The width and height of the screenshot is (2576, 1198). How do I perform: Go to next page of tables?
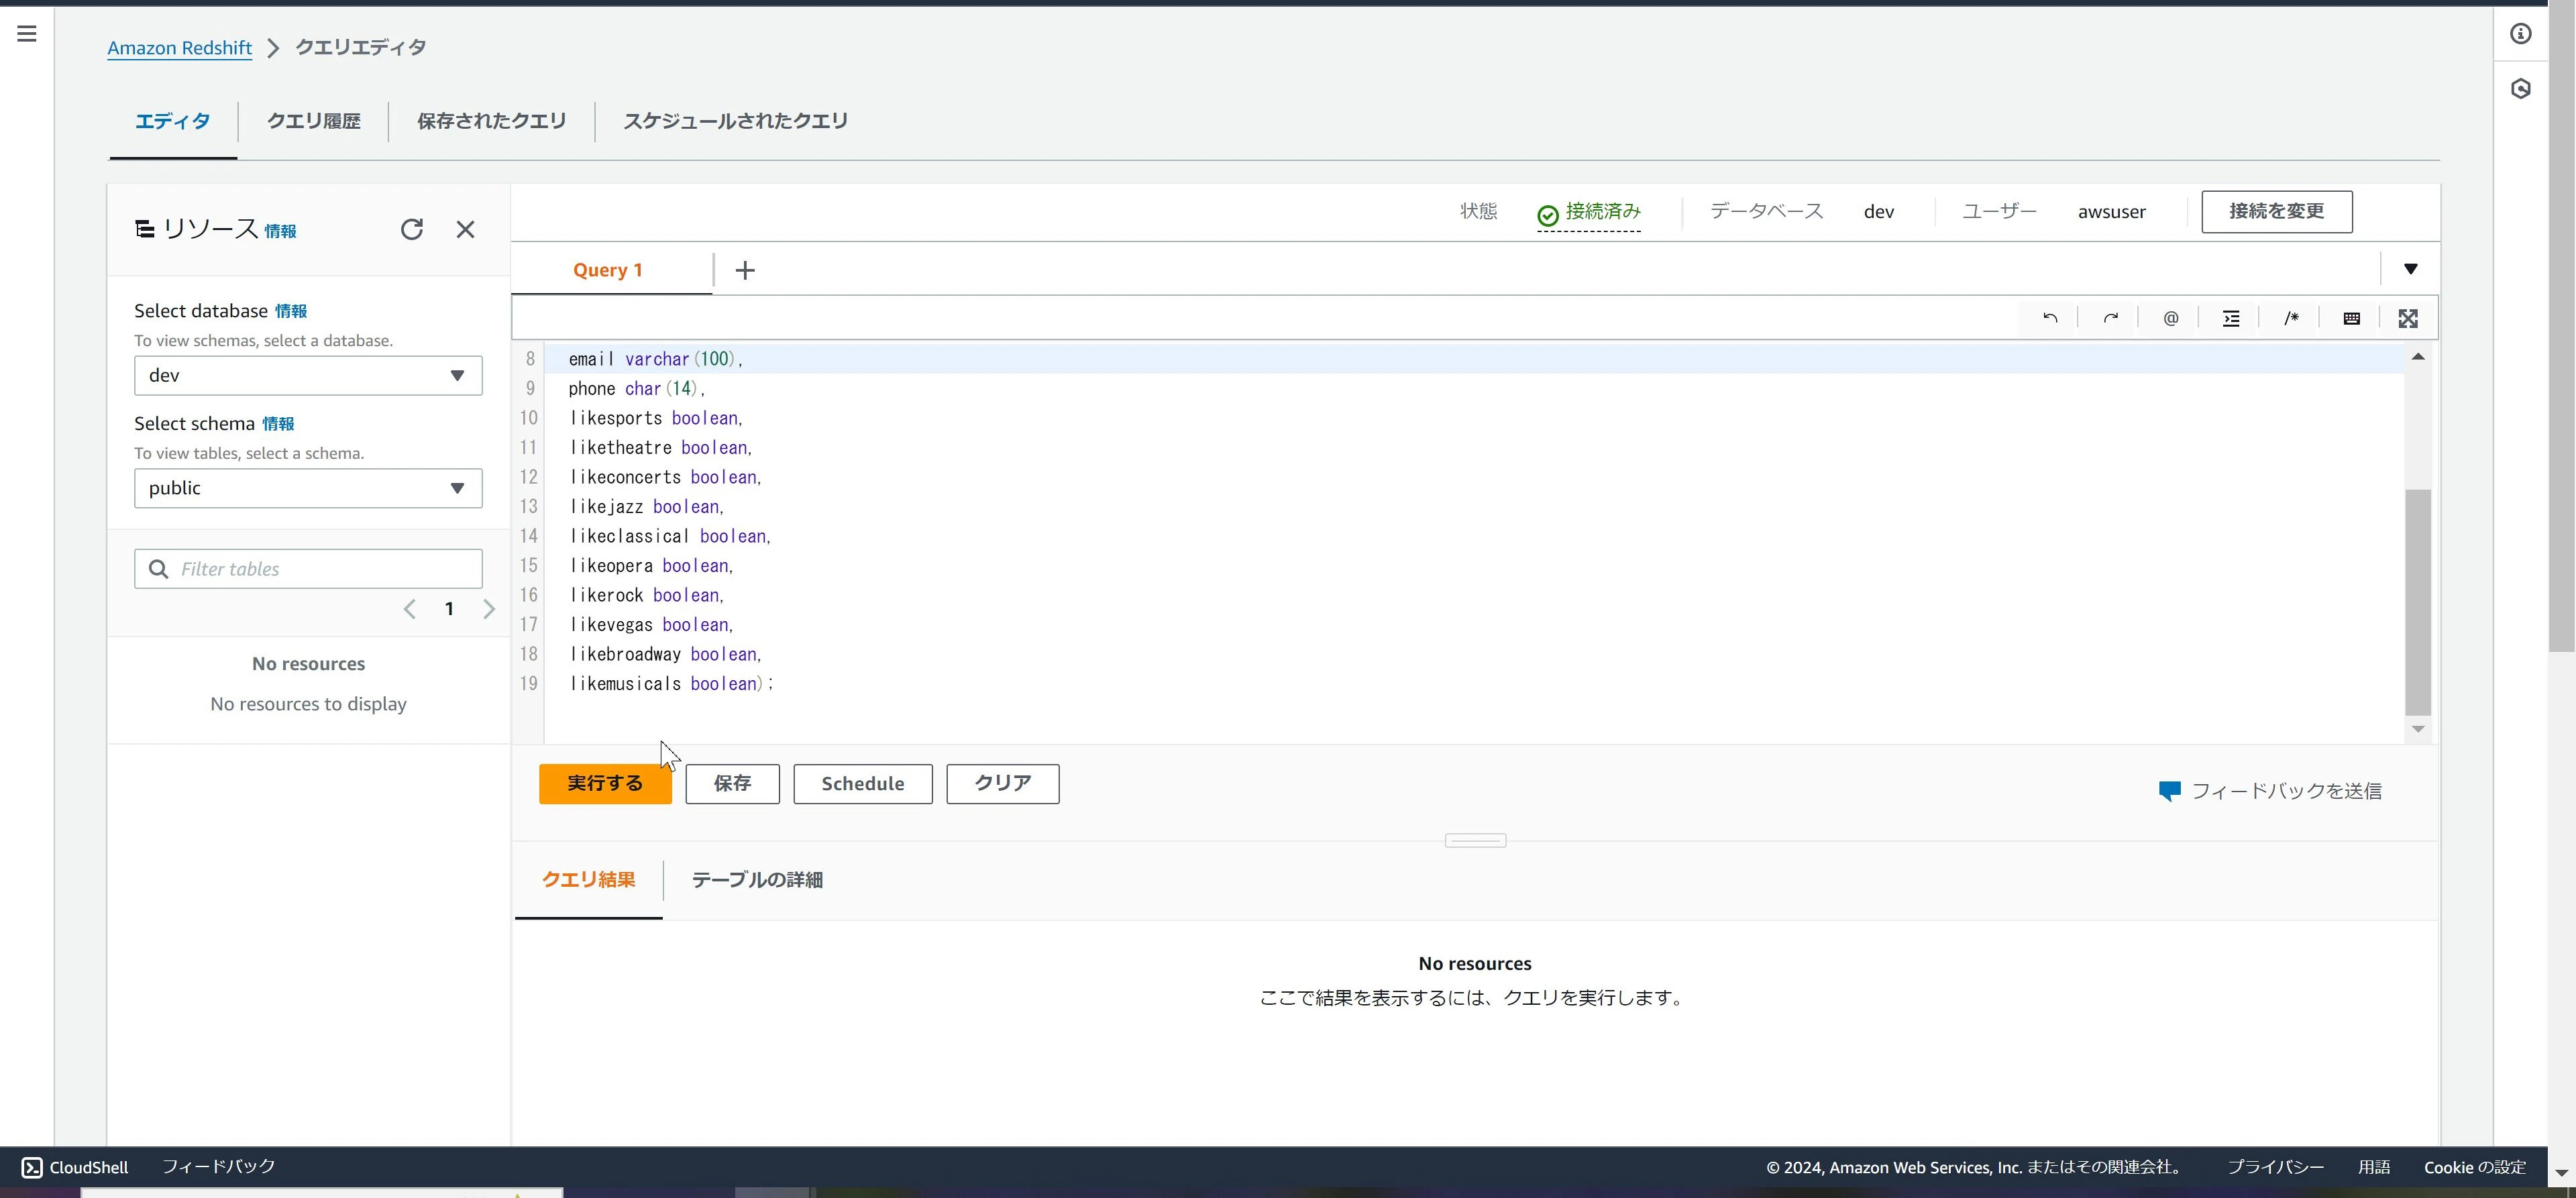pyautogui.click(x=489, y=609)
